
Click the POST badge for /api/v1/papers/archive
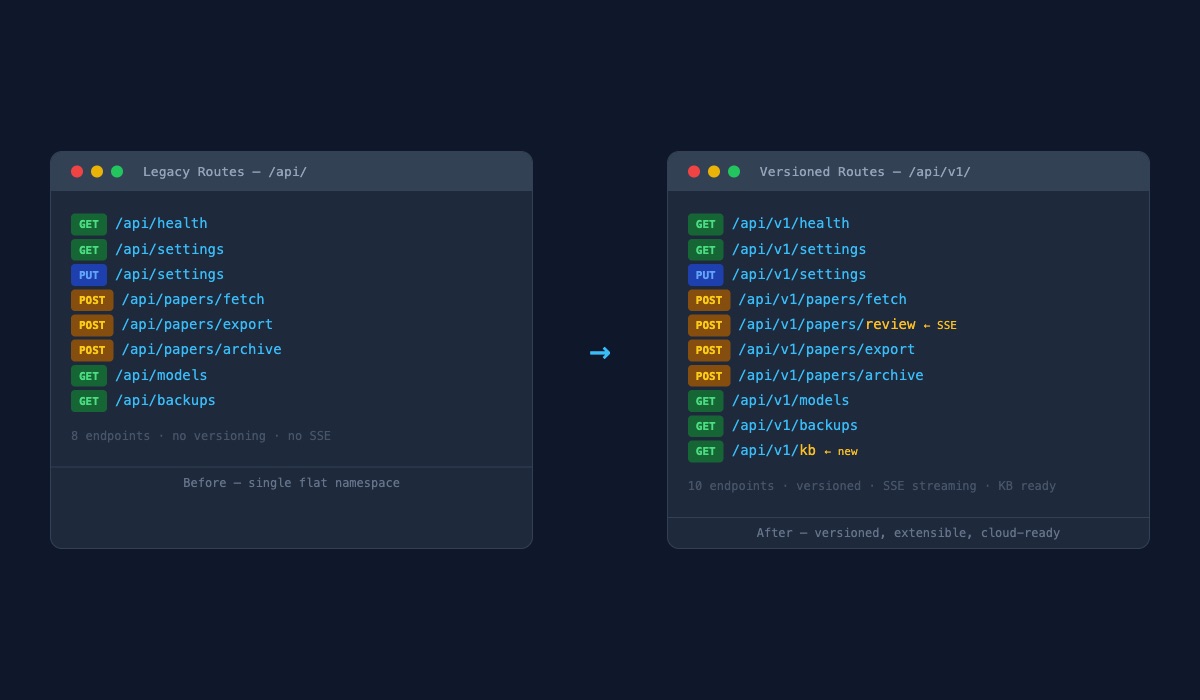708,375
